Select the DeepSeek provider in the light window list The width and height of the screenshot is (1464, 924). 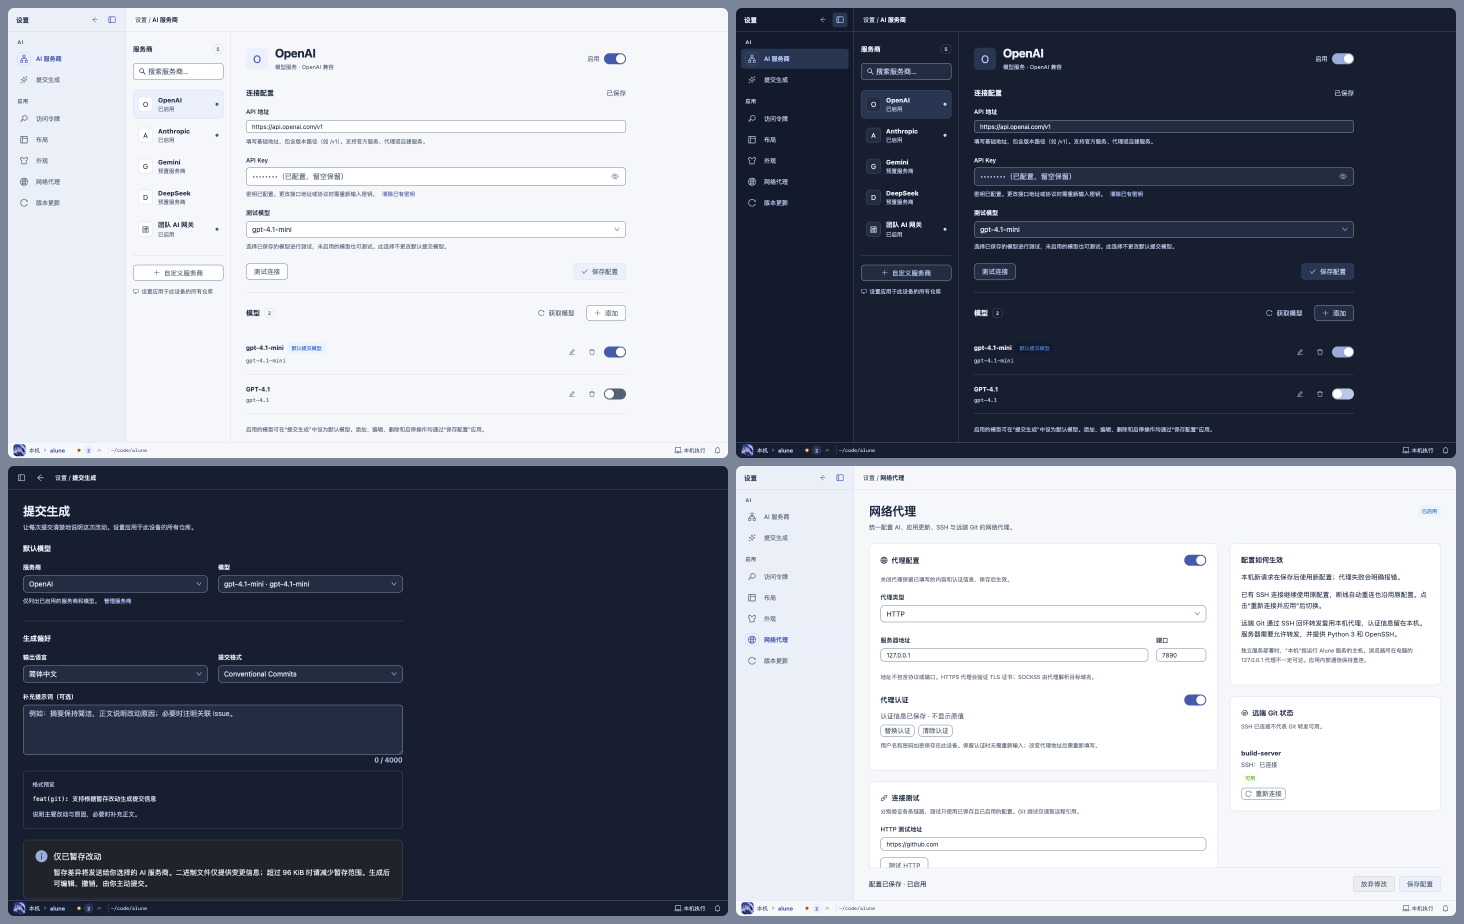click(x=178, y=198)
